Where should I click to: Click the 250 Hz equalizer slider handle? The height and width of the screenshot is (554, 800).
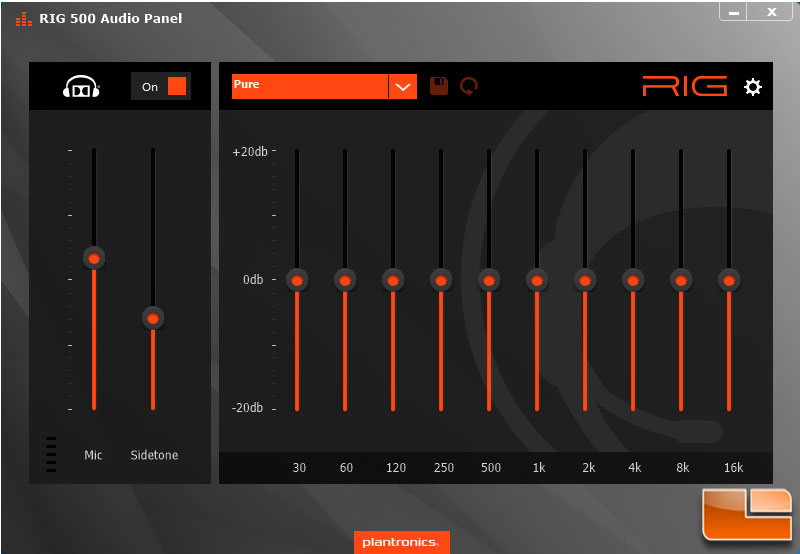tap(441, 280)
